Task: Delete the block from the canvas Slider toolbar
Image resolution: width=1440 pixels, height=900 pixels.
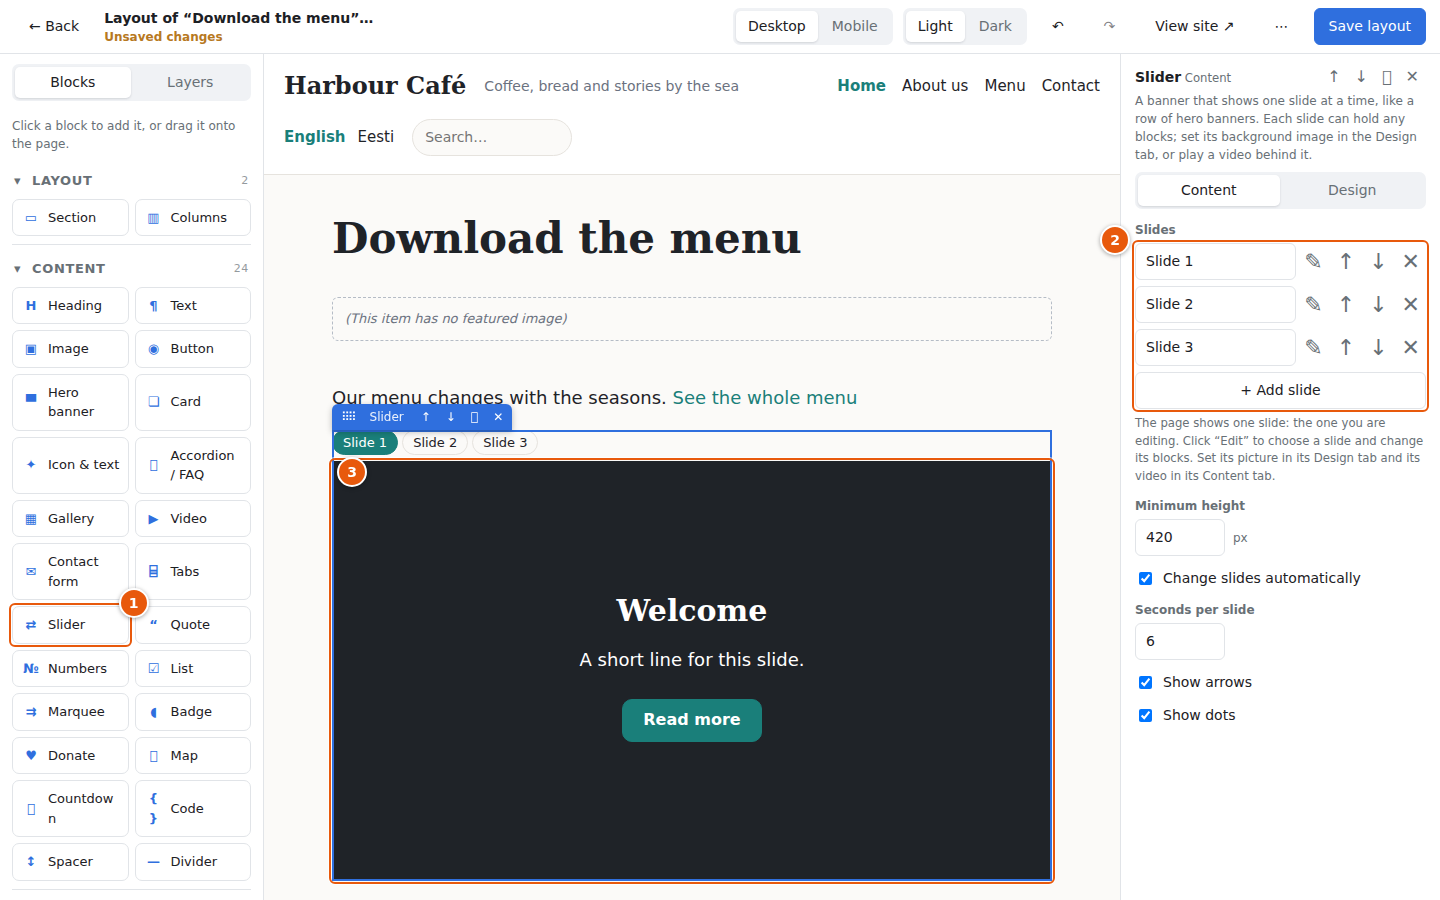Action: pyautogui.click(x=498, y=417)
